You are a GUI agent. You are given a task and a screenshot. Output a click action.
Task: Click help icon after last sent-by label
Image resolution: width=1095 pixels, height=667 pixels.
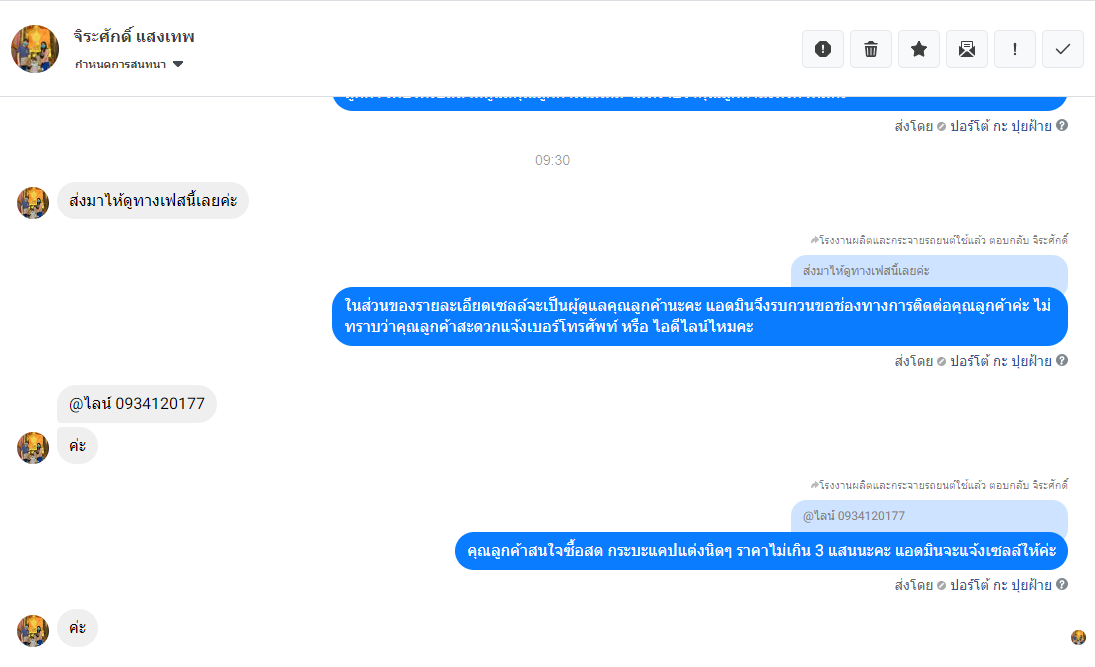(x=1062, y=585)
